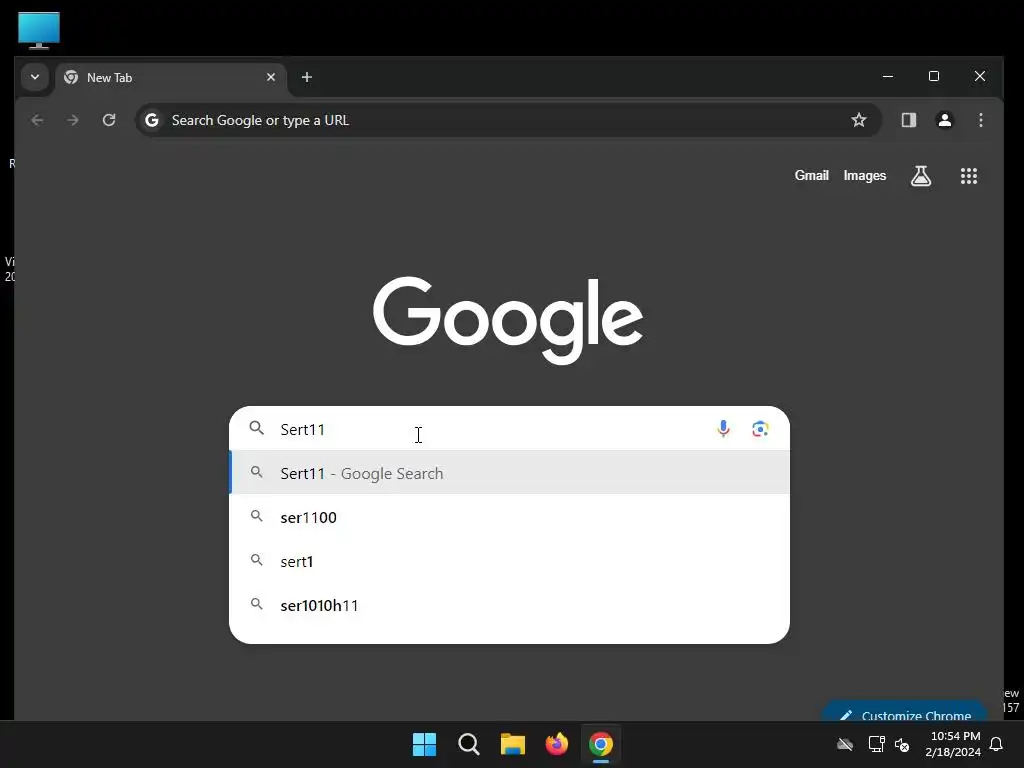Viewport: 1024px width, 768px height.
Task: Open the Gmail link
Action: (811, 176)
